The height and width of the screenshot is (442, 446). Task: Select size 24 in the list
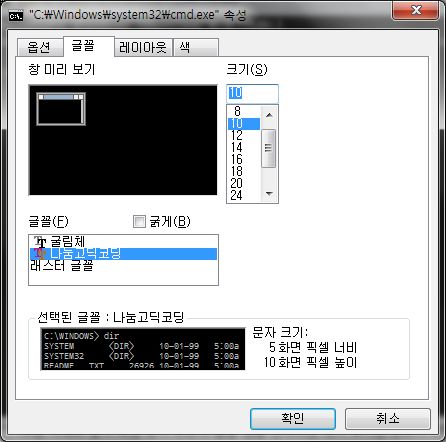tap(244, 195)
